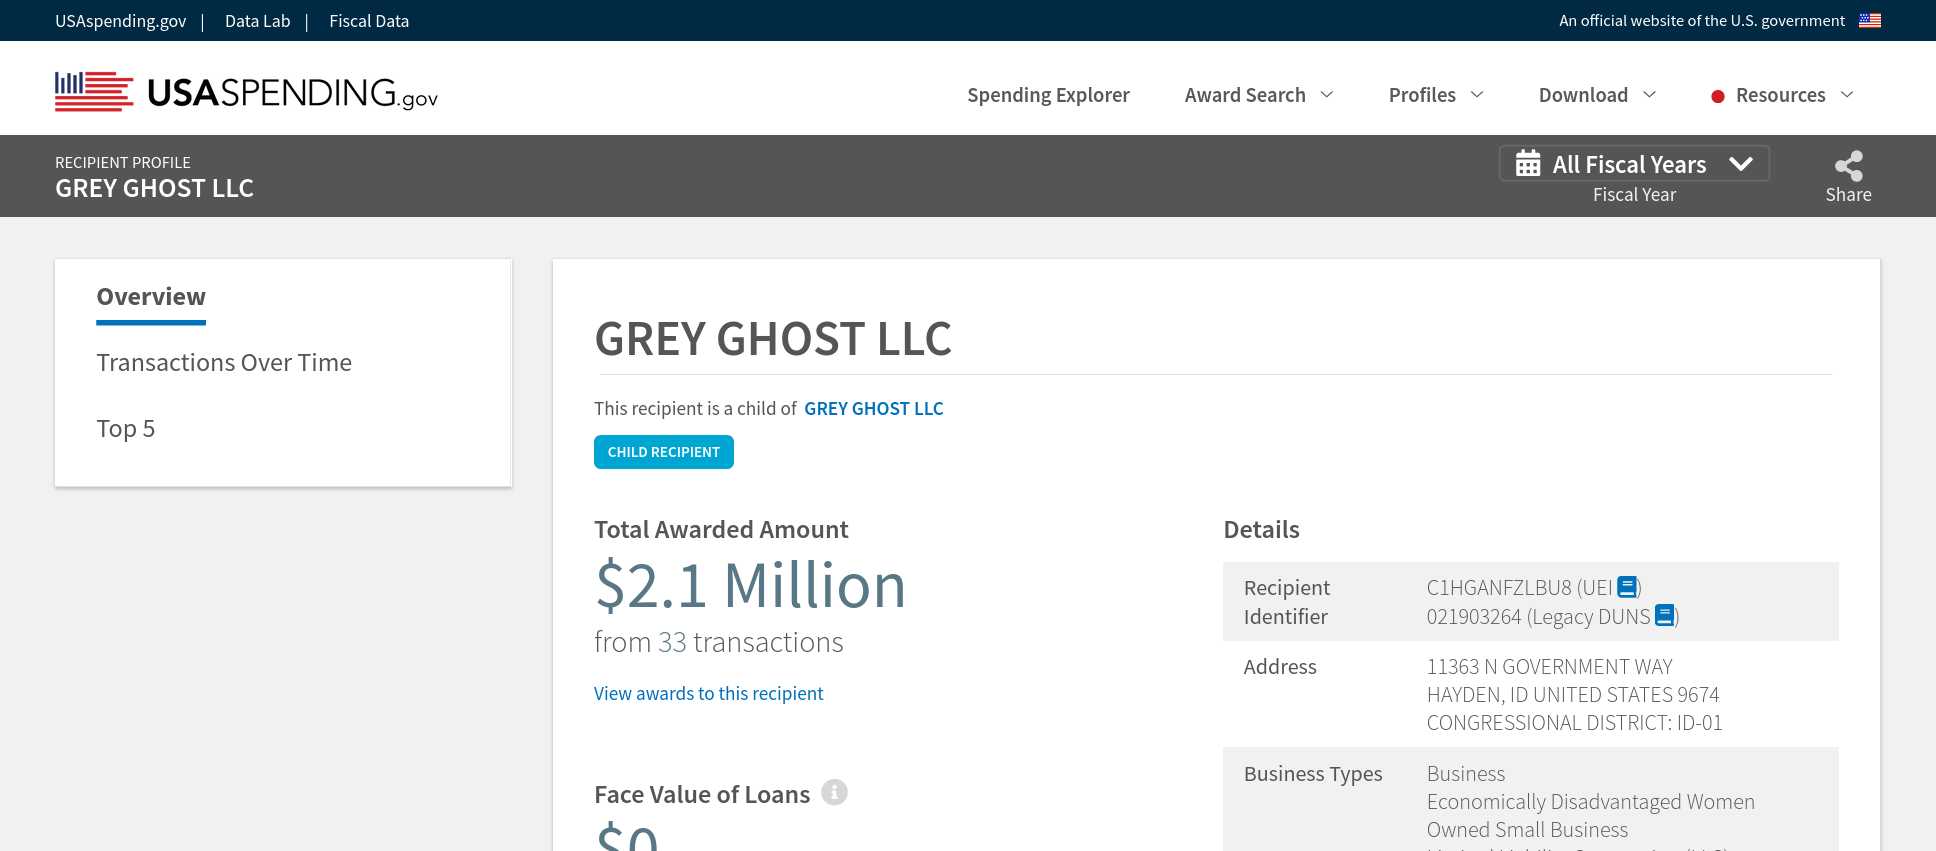
Task: Expand the Download dropdown chevron
Action: (x=1650, y=94)
